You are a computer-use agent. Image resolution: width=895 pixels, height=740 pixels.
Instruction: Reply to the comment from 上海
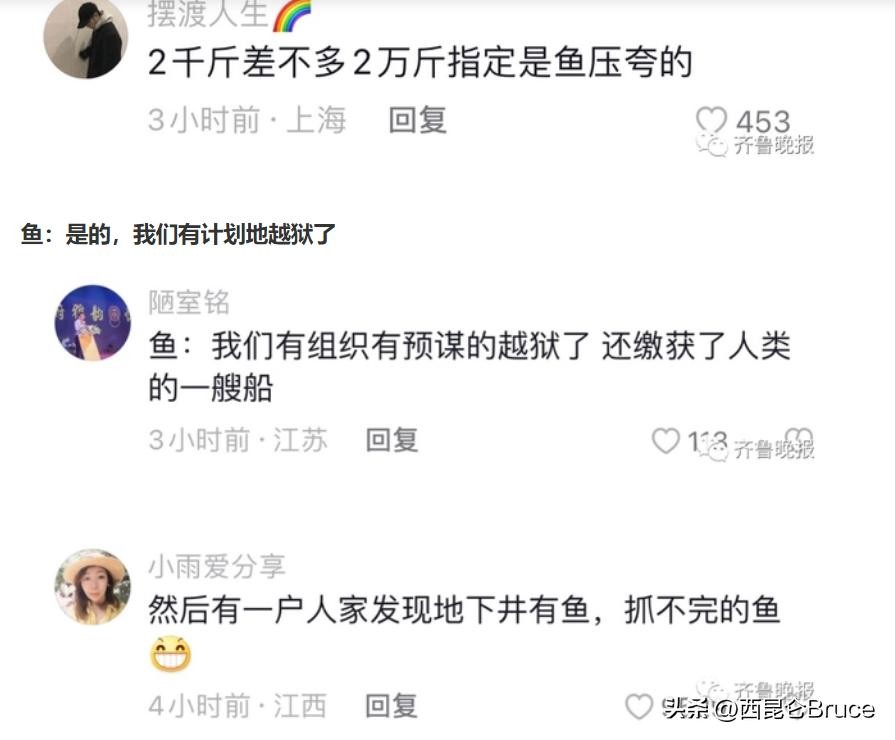click(x=418, y=120)
